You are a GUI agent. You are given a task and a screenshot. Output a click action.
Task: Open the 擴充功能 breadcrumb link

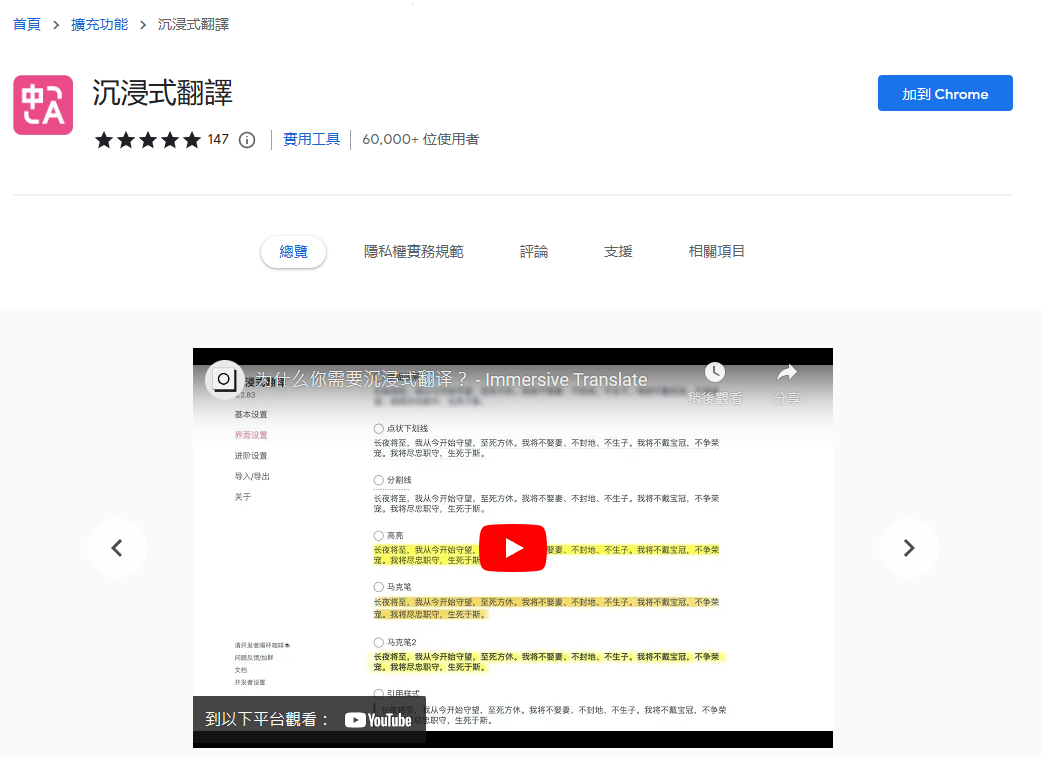click(99, 24)
